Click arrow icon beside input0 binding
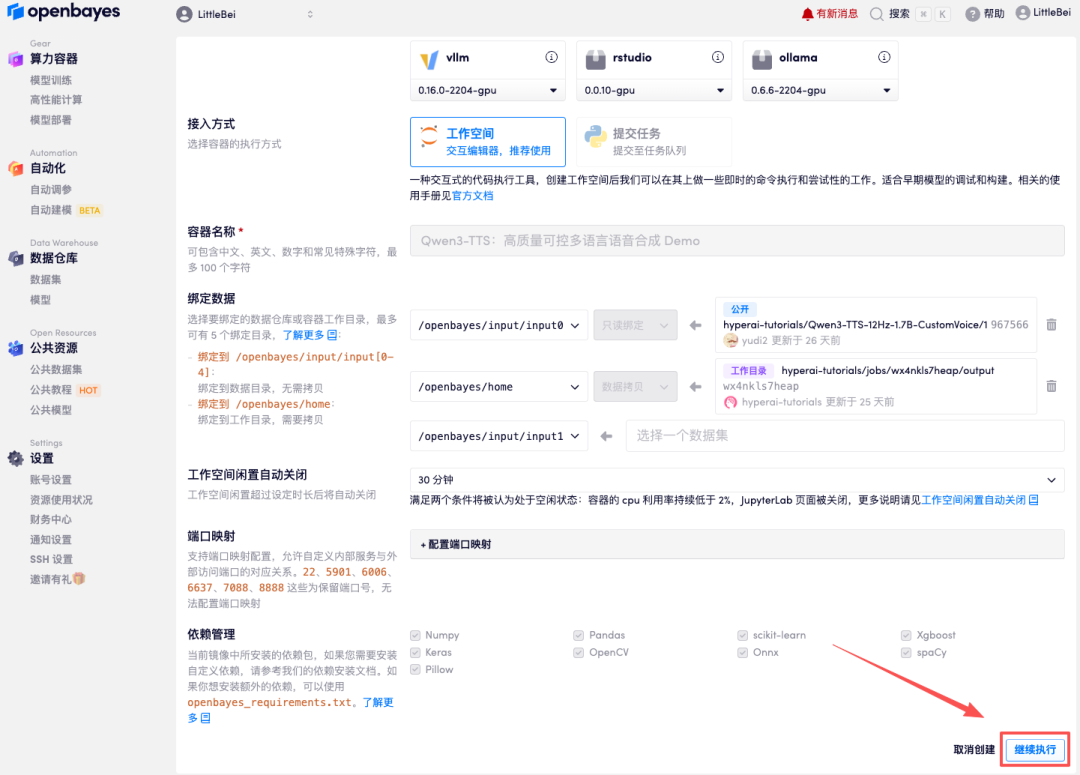The height and width of the screenshot is (775, 1080). tap(696, 325)
